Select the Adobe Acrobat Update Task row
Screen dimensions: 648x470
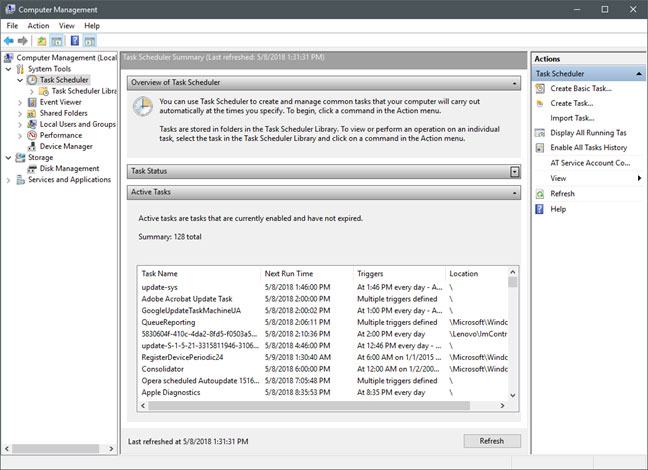coord(324,299)
